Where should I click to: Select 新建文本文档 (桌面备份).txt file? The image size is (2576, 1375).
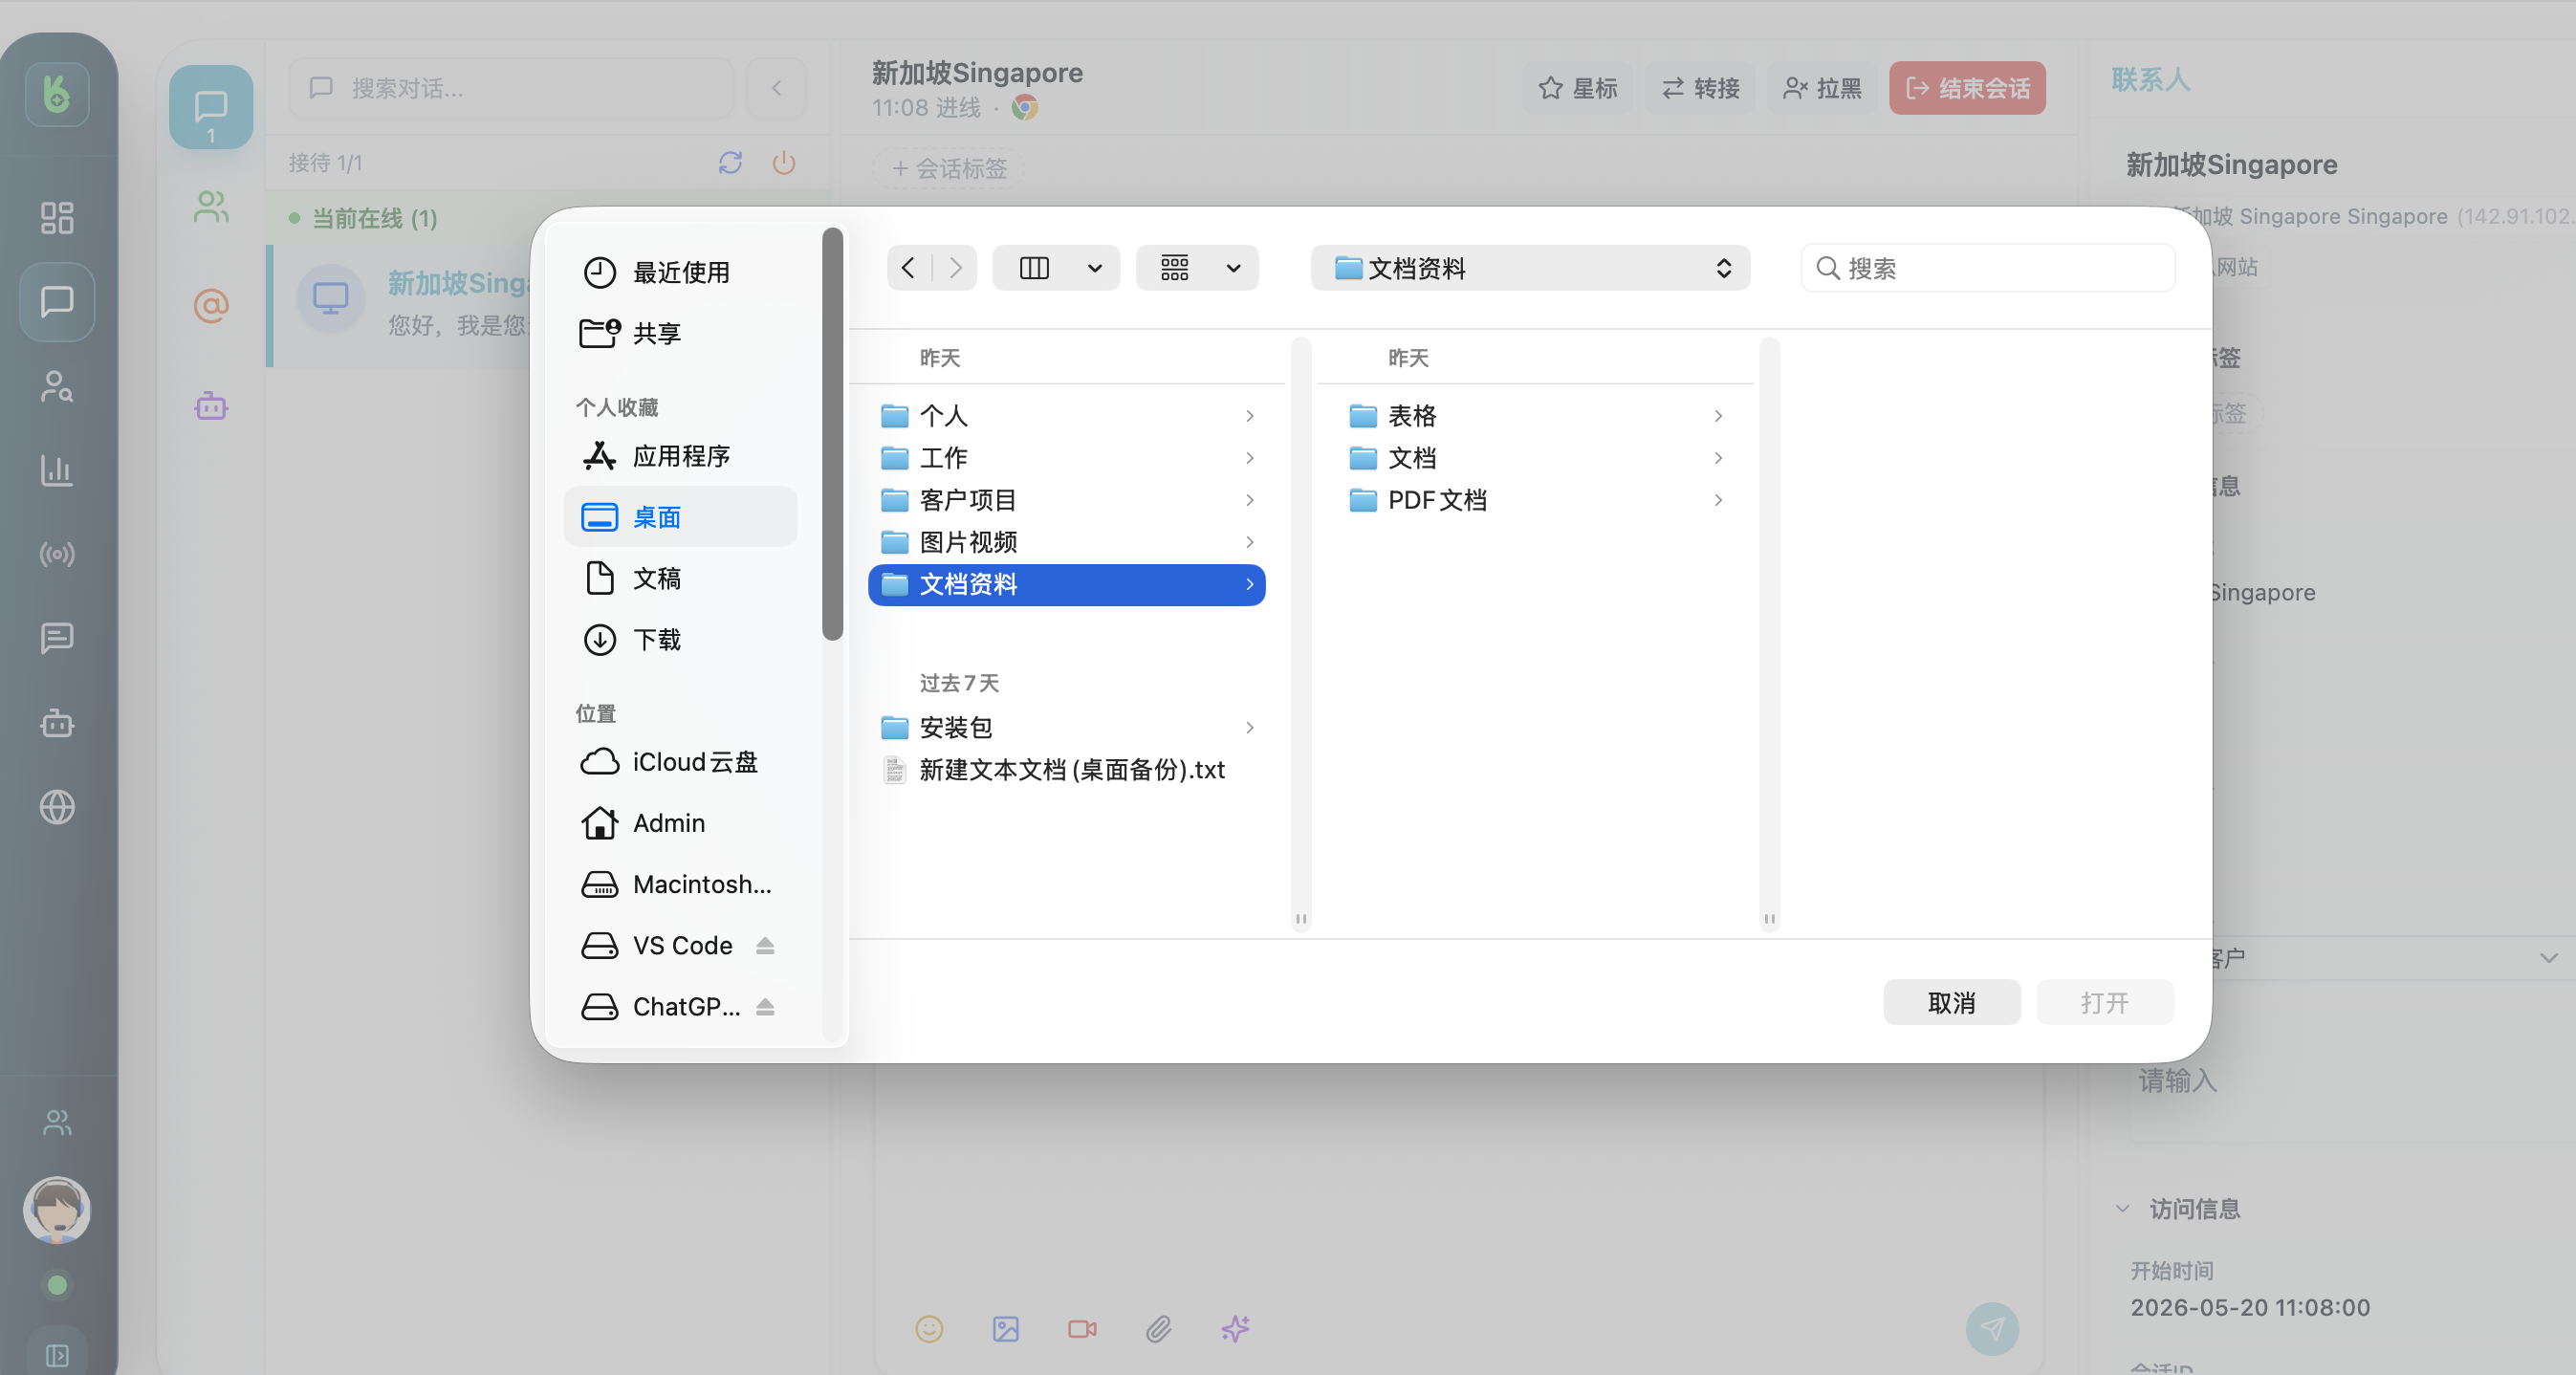1067,770
